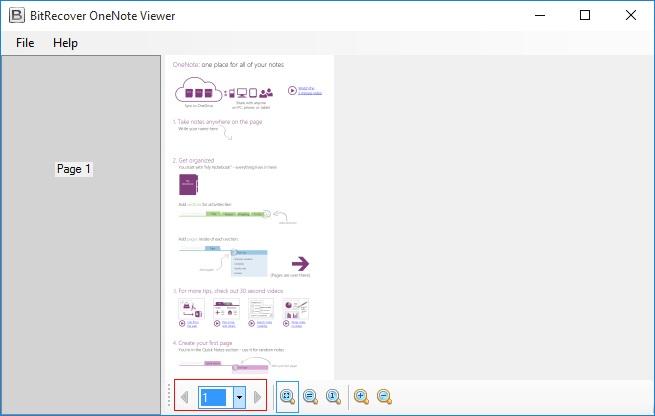Image resolution: width=655 pixels, height=416 pixels.
Task: Click the purple right arrow in the document
Action: click(x=300, y=264)
